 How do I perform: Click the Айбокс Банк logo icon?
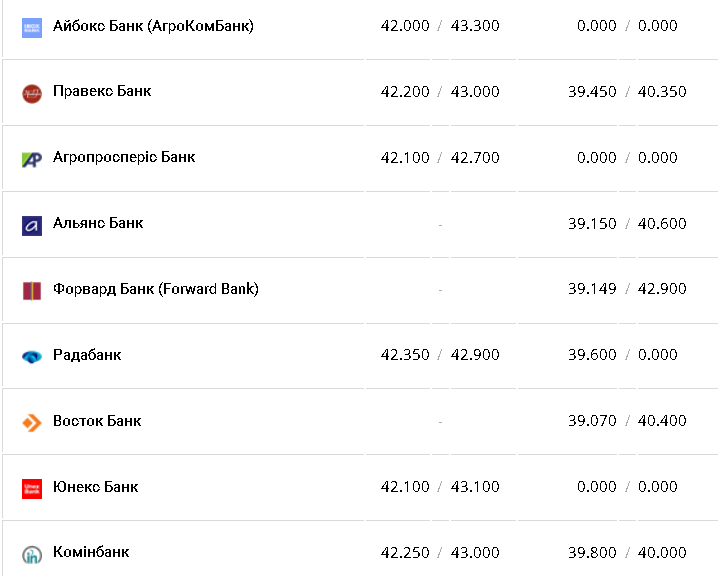32,27
